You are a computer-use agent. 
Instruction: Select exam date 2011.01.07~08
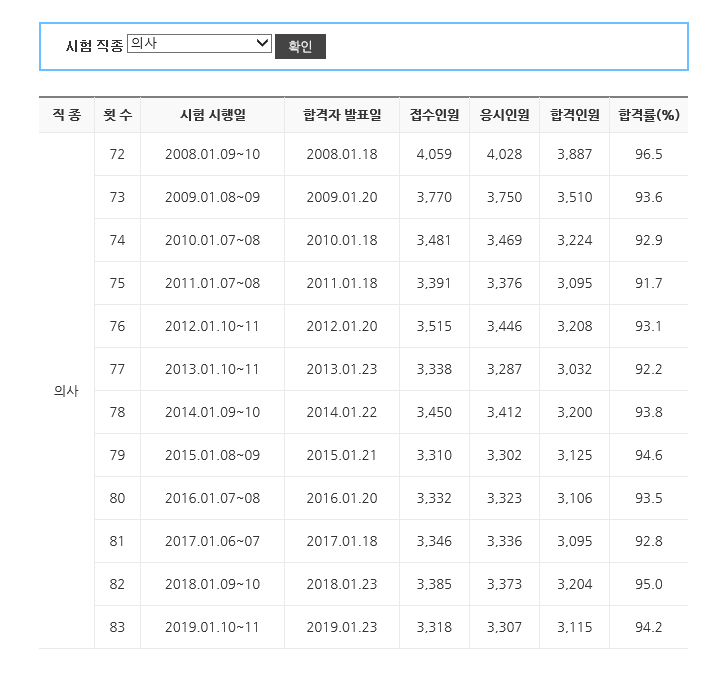point(213,283)
